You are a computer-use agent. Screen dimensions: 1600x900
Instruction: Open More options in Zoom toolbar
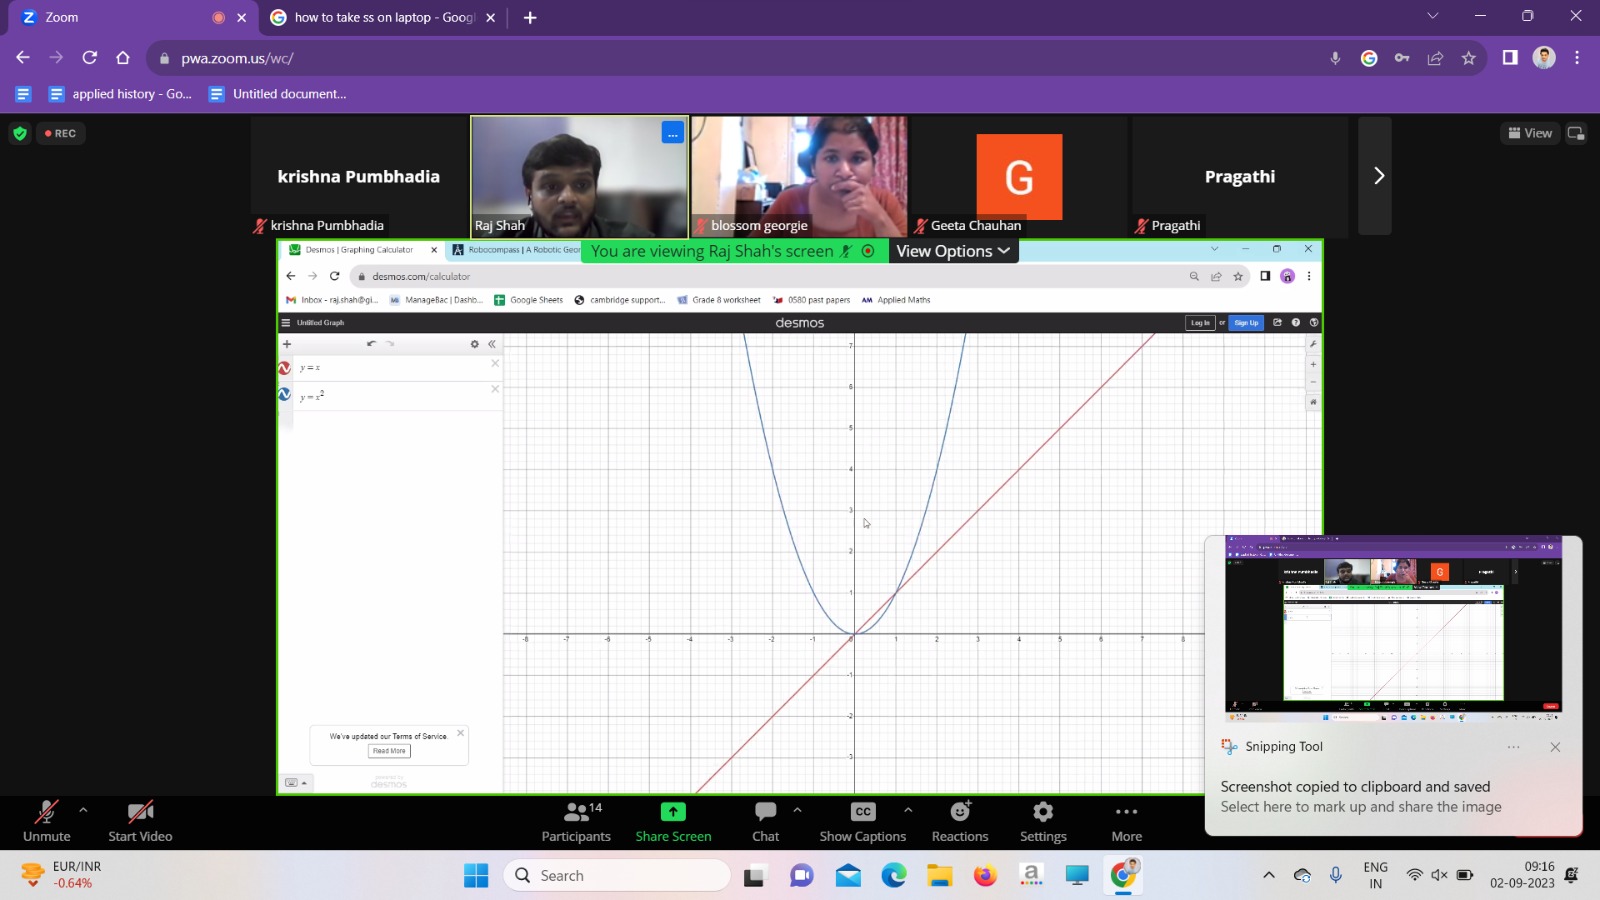pyautogui.click(x=1126, y=821)
